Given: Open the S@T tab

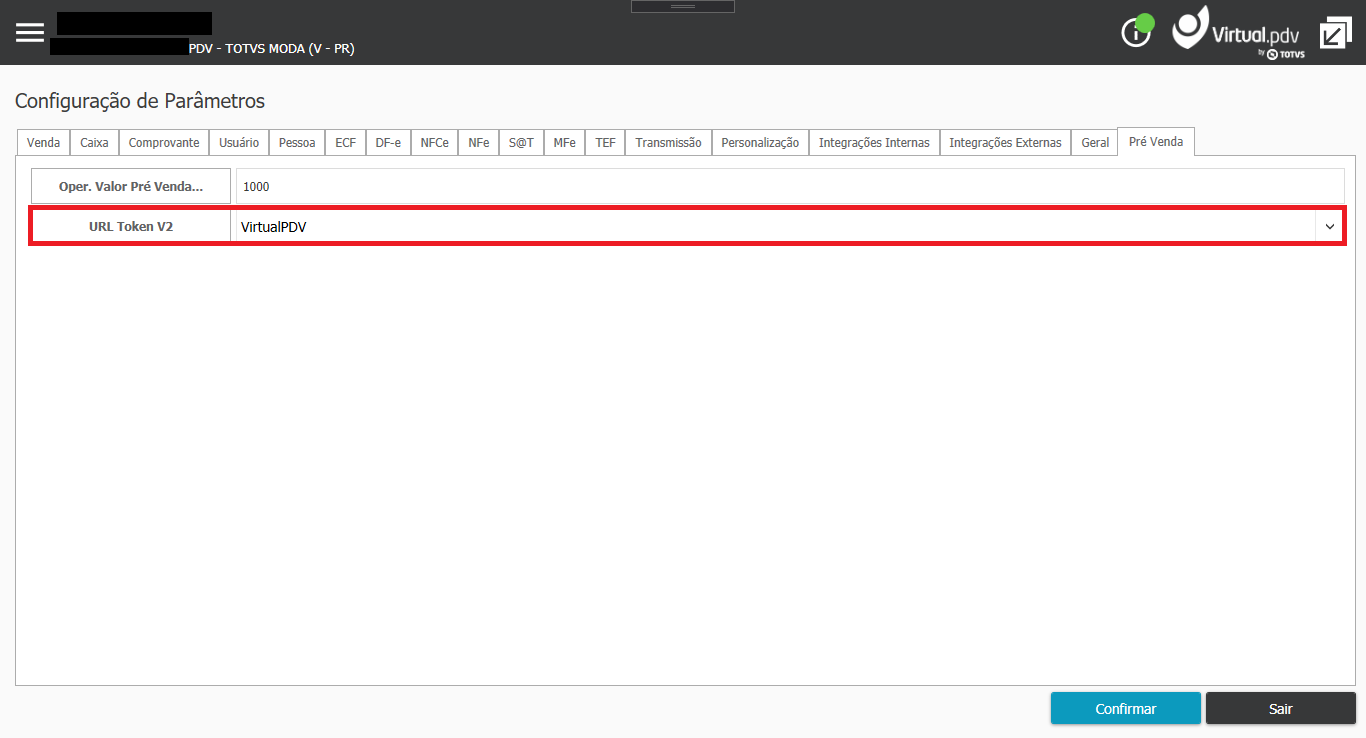Looking at the screenshot, I should click(x=521, y=143).
